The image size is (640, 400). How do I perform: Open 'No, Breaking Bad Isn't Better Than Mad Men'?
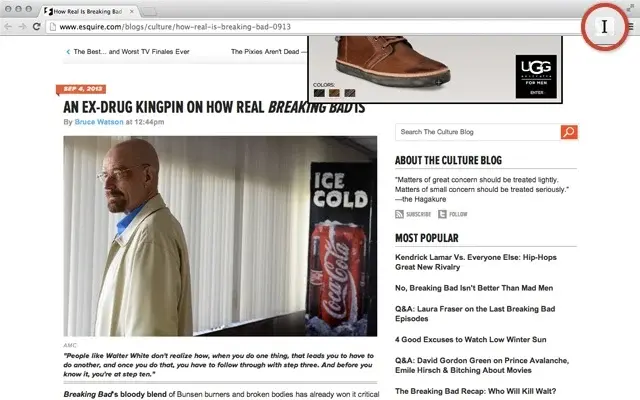(474, 288)
